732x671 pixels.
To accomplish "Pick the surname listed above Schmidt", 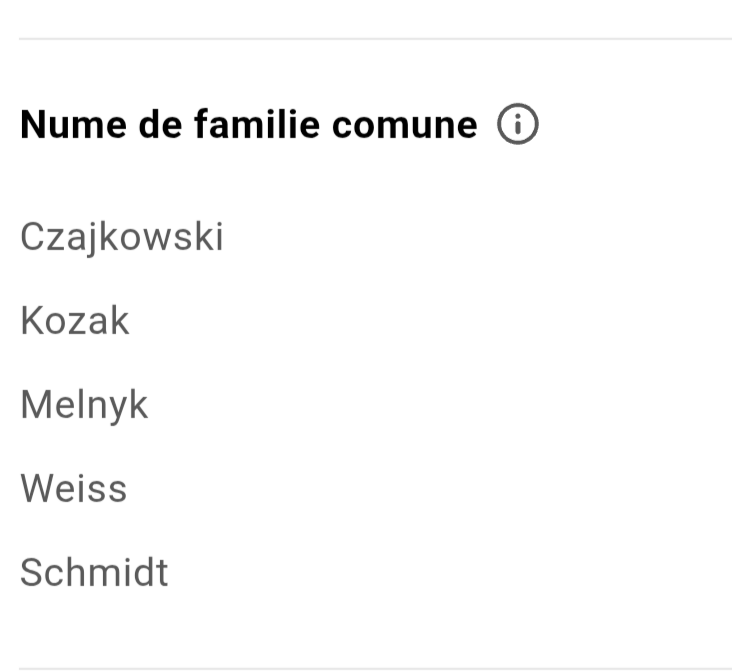I will click(x=74, y=490).
